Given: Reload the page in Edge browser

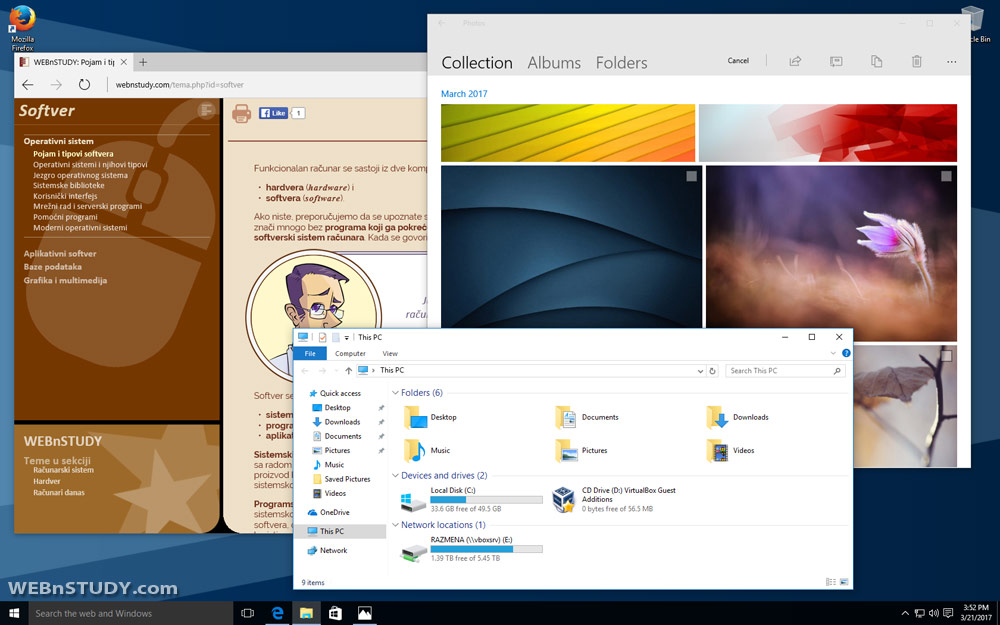Looking at the screenshot, I should click(x=84, y=84).
